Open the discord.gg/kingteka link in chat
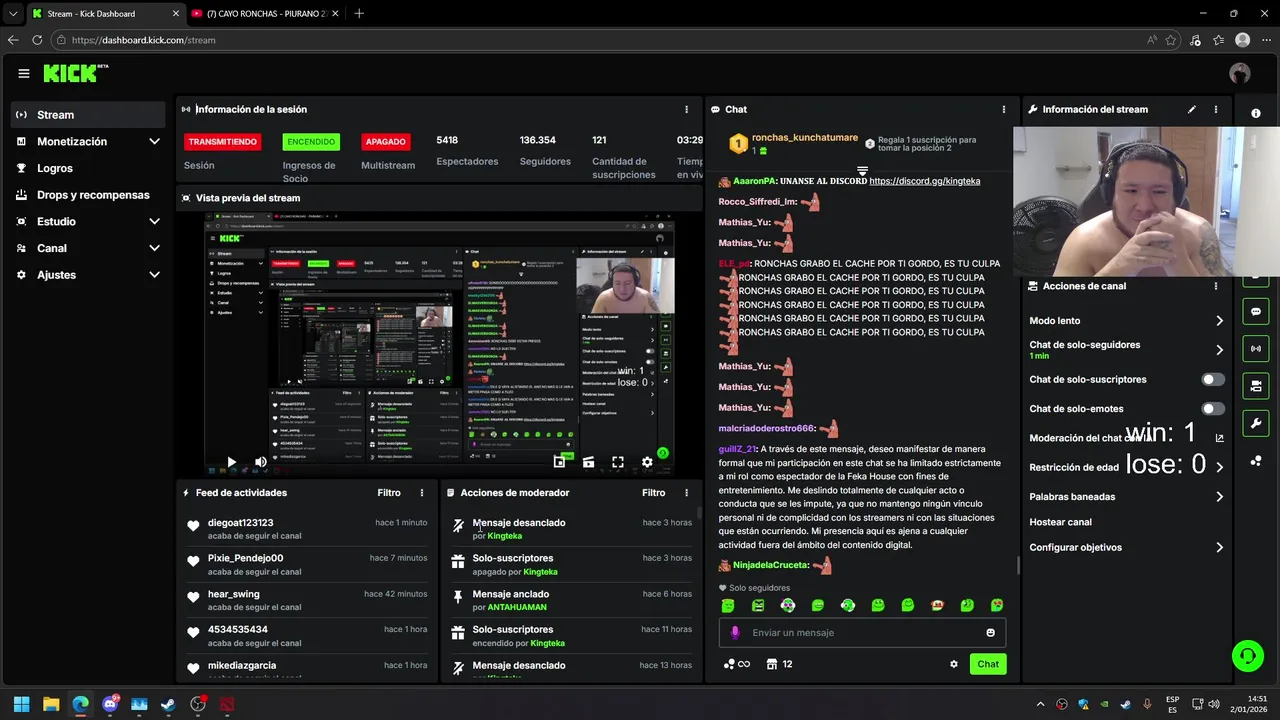The image size is (1280, 720). point(925,181)
